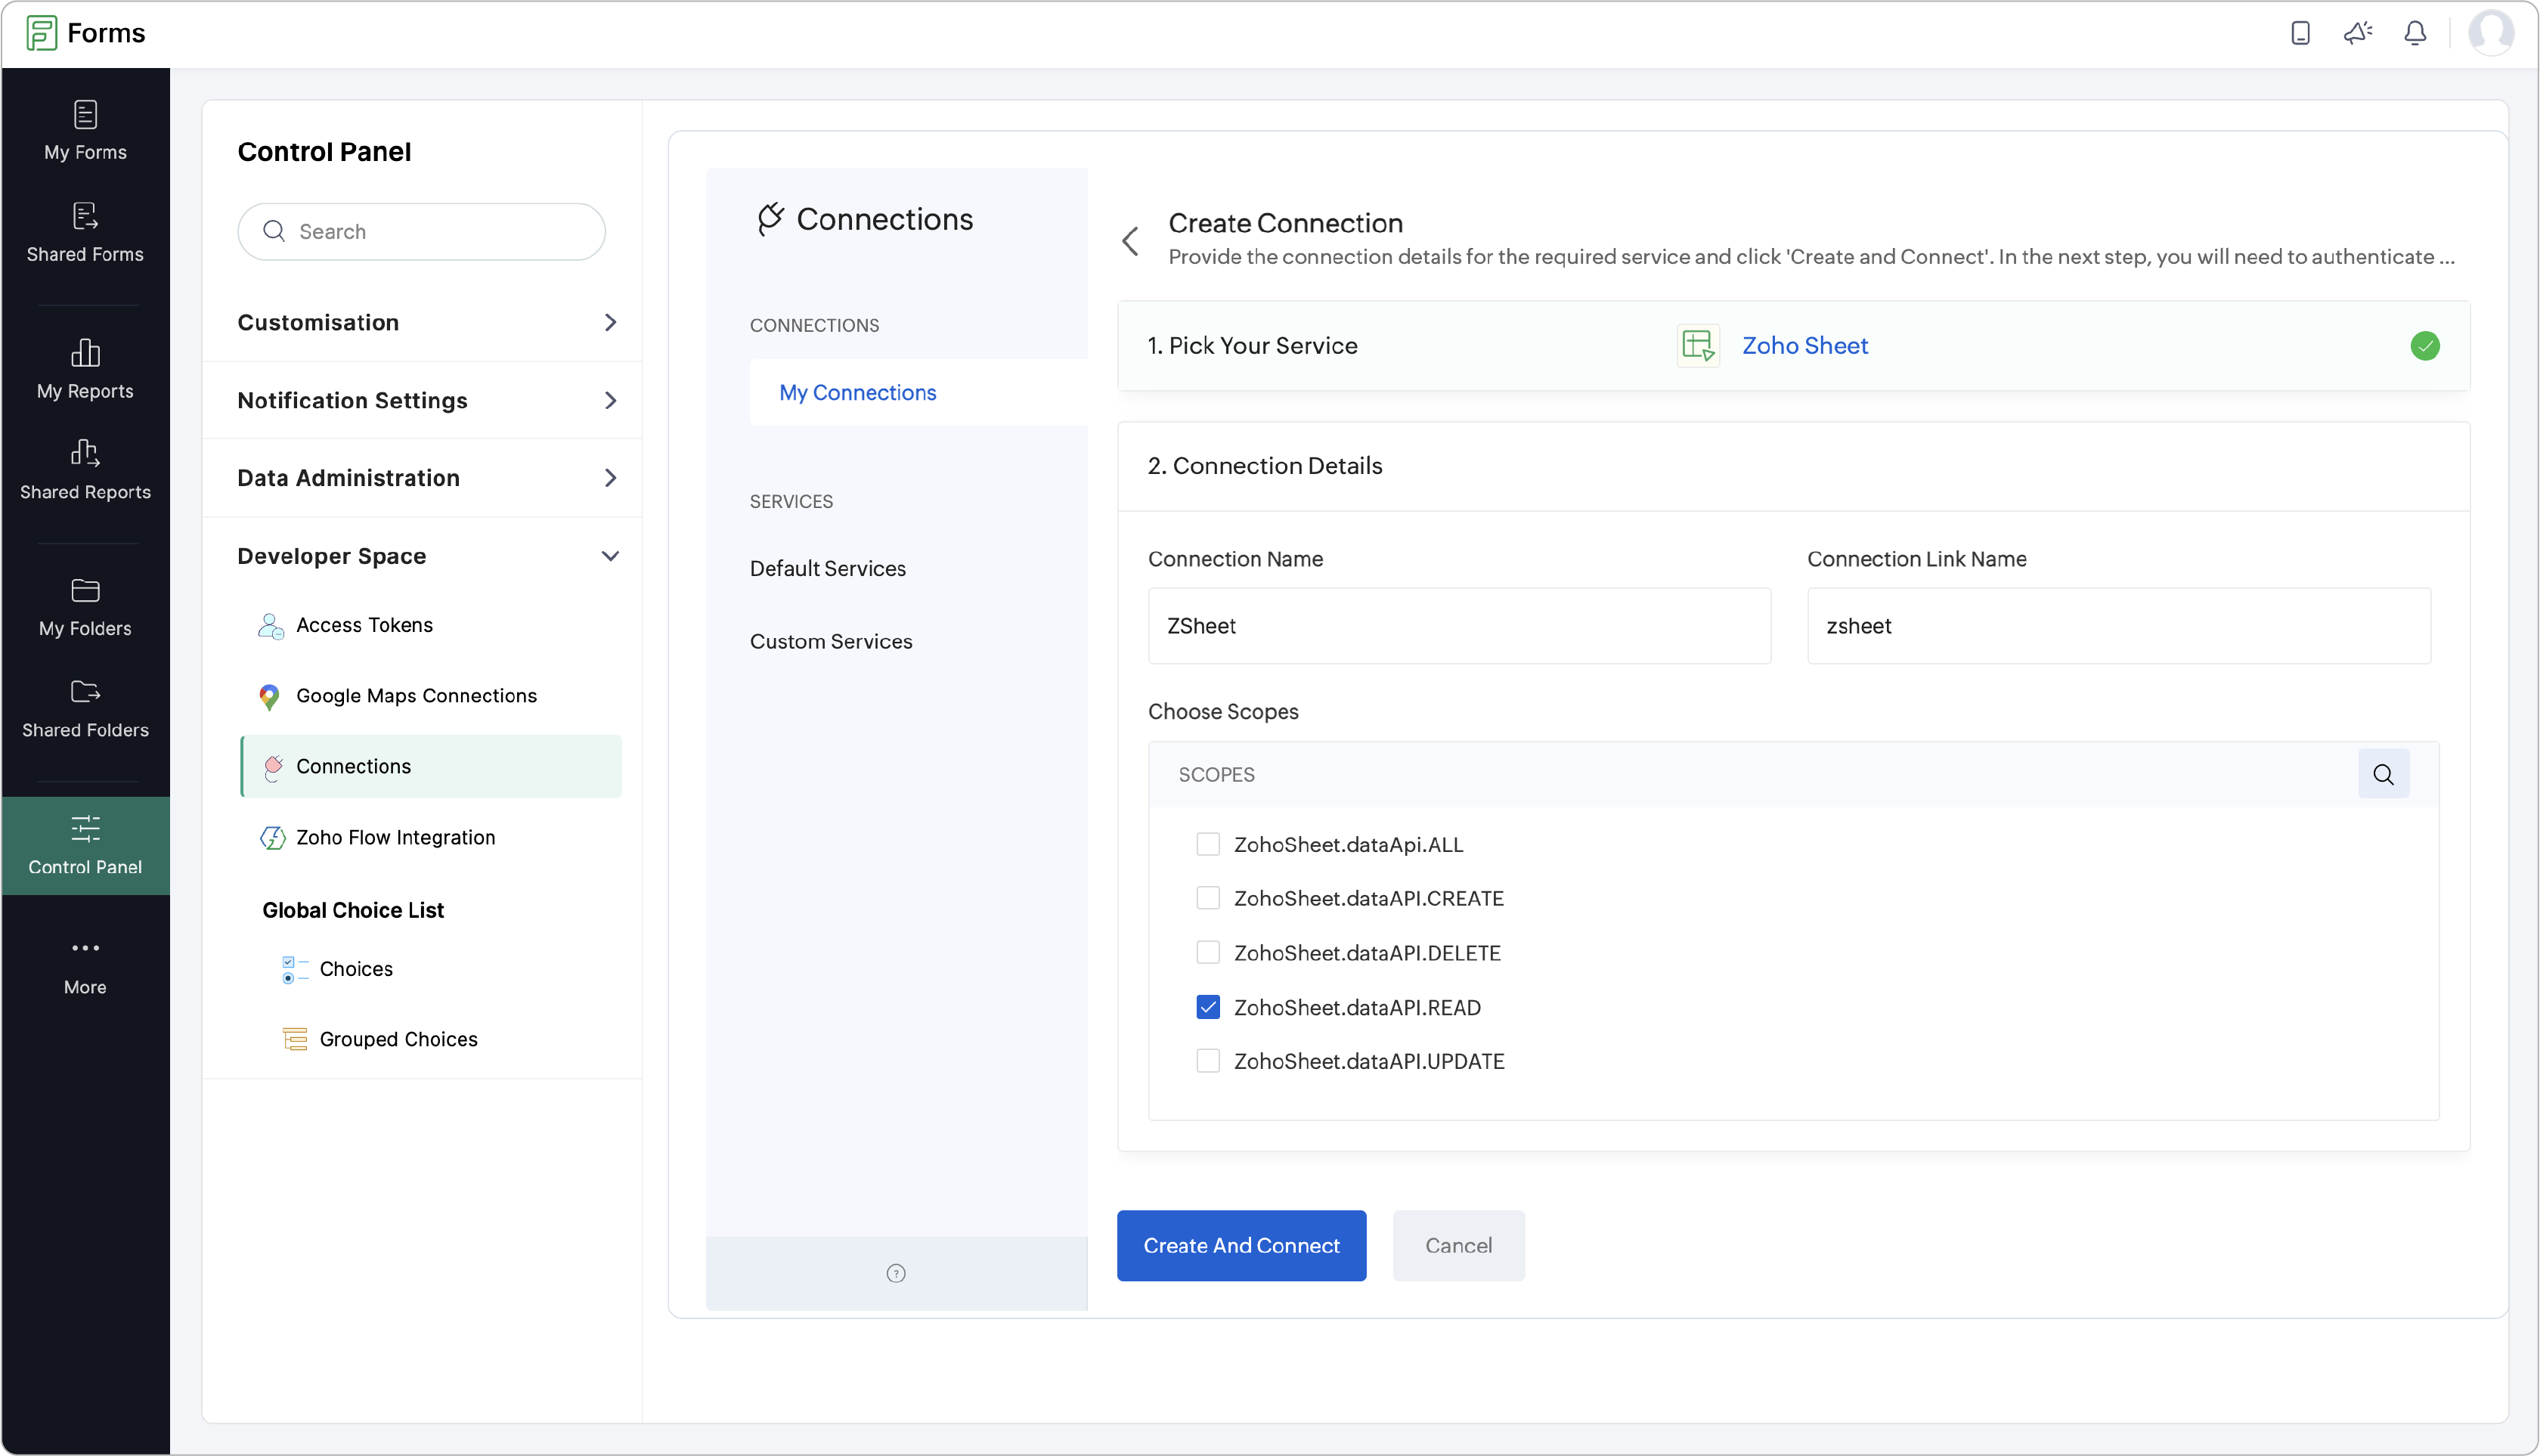Click the announcements megaphone icon
Viewport: 2540px width, 1456px height.
pos(2357,33)
